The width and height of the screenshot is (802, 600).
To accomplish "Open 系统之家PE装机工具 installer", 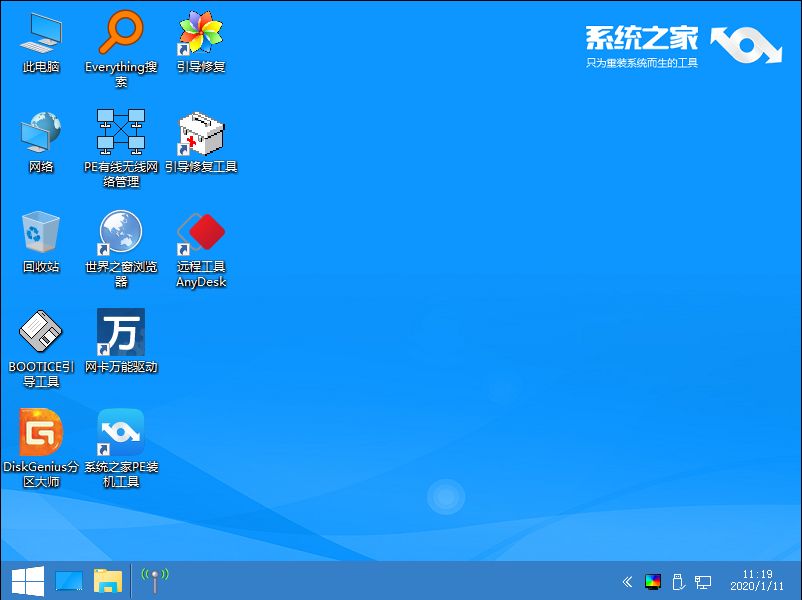I will [121, 432].
